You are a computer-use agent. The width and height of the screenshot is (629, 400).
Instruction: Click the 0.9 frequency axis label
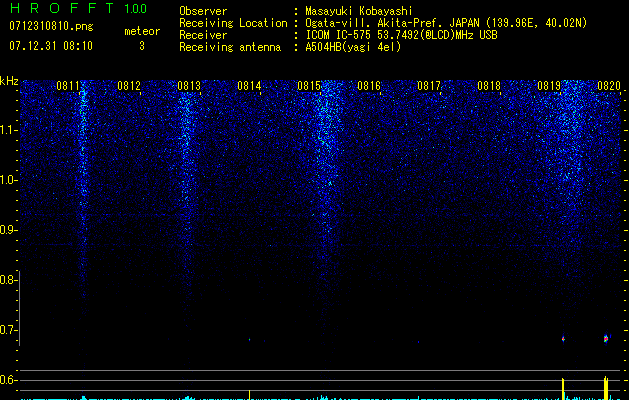[x=7, y=230]
